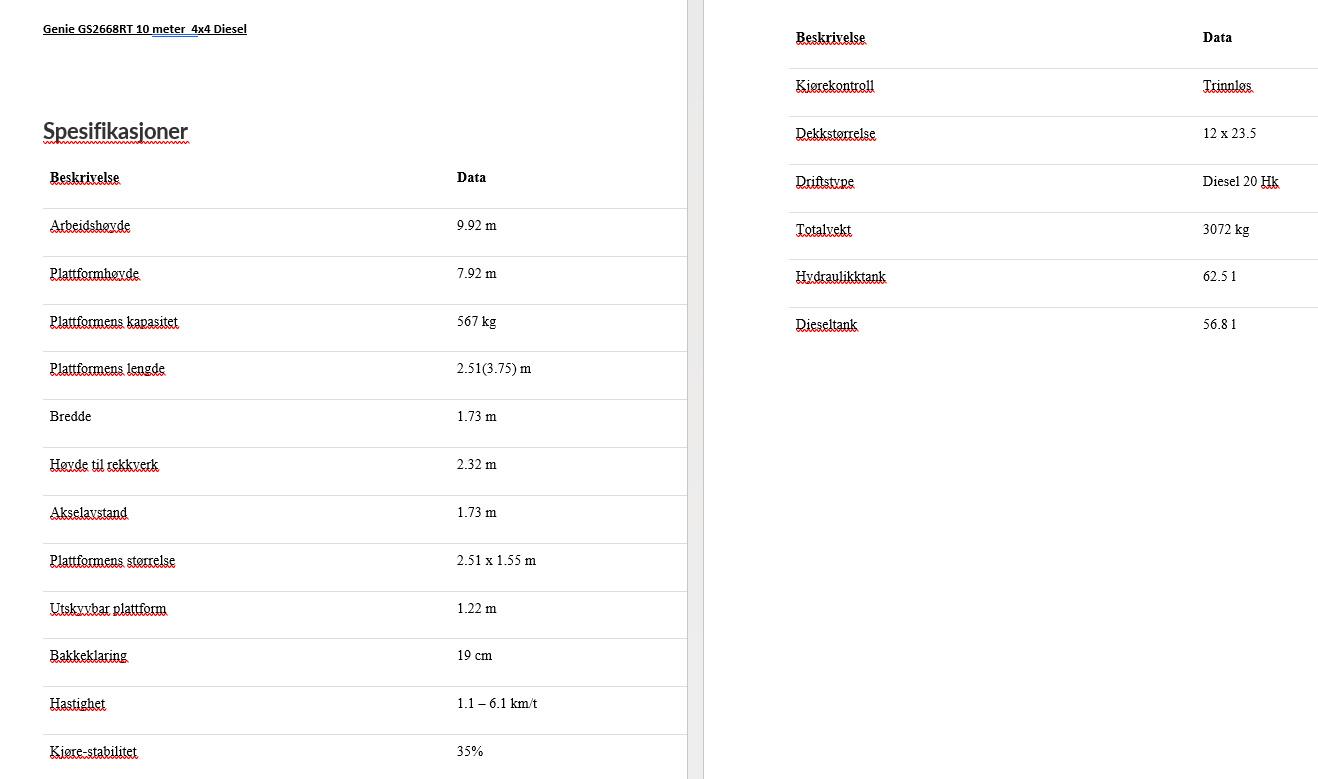Click the 567 kg value
The height and width of the screenshot is (779, 1318).
click(x=476, y=322)
